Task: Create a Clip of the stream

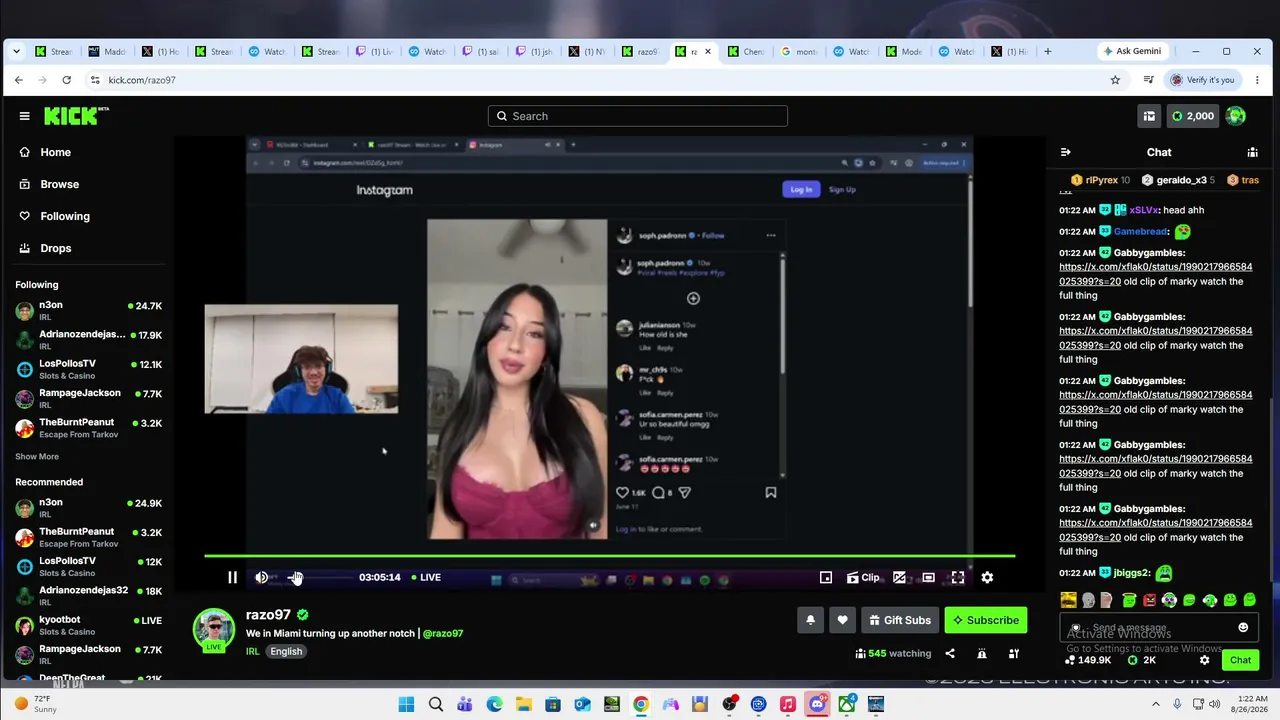Action: click(x=863, y=577)
